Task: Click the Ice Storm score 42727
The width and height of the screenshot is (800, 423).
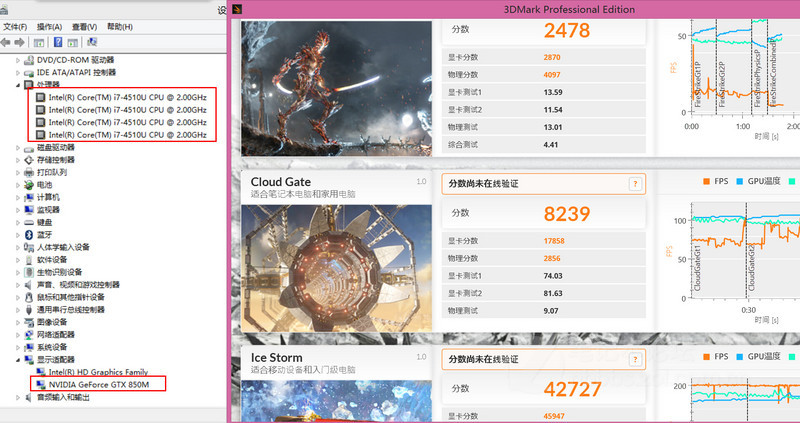Action: [572, 389]
